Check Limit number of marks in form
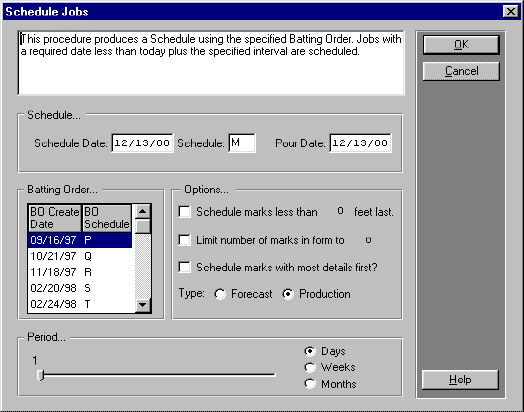 coord(184,240)
